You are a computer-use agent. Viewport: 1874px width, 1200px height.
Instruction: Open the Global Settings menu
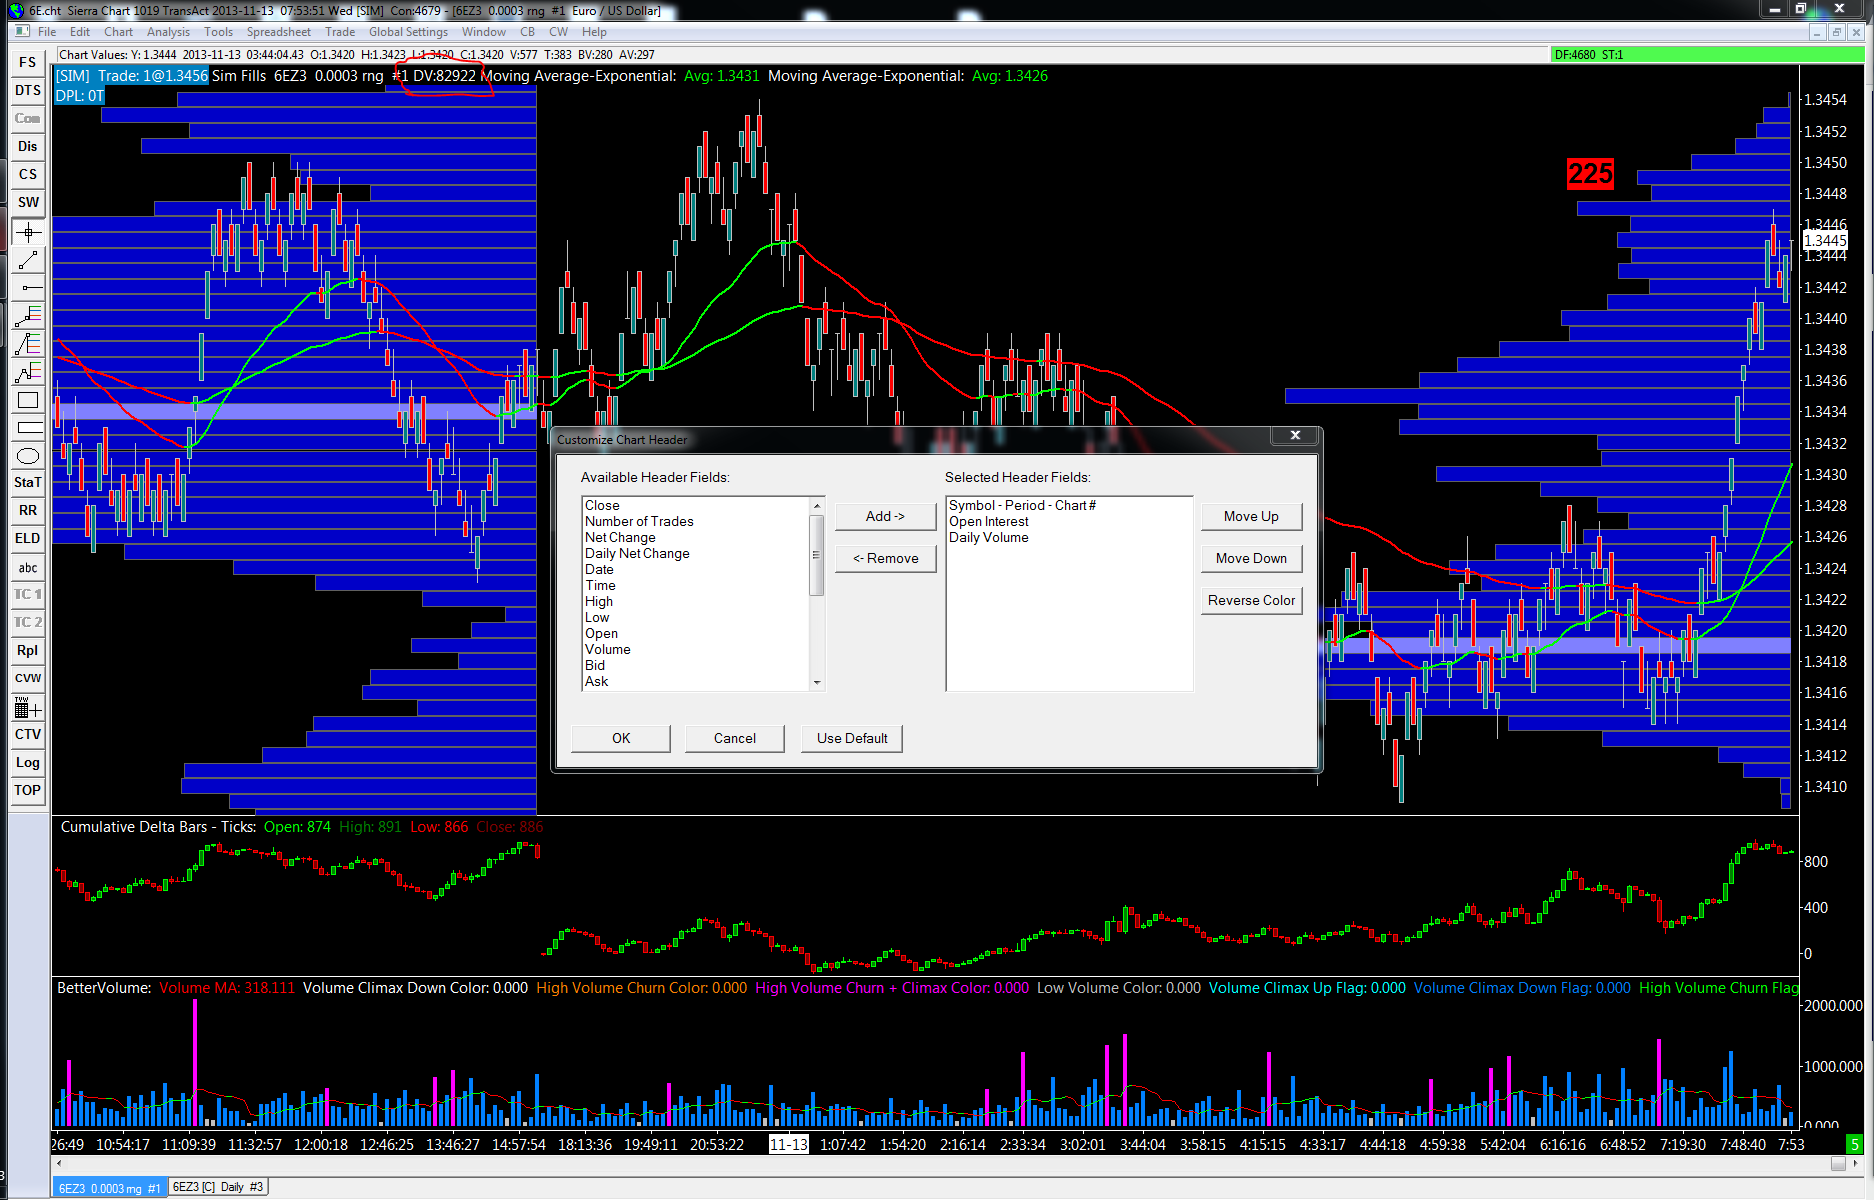(408, 32)
